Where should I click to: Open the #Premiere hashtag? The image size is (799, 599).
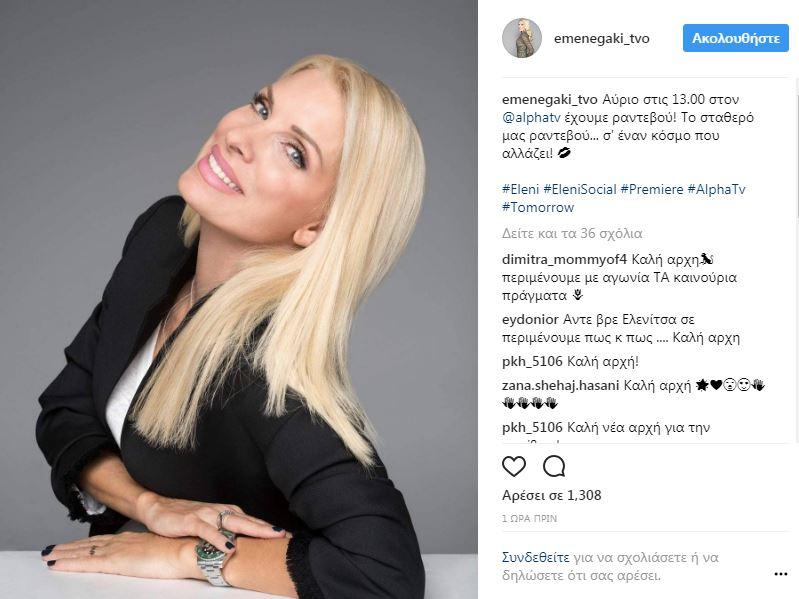tap(652, 189)
